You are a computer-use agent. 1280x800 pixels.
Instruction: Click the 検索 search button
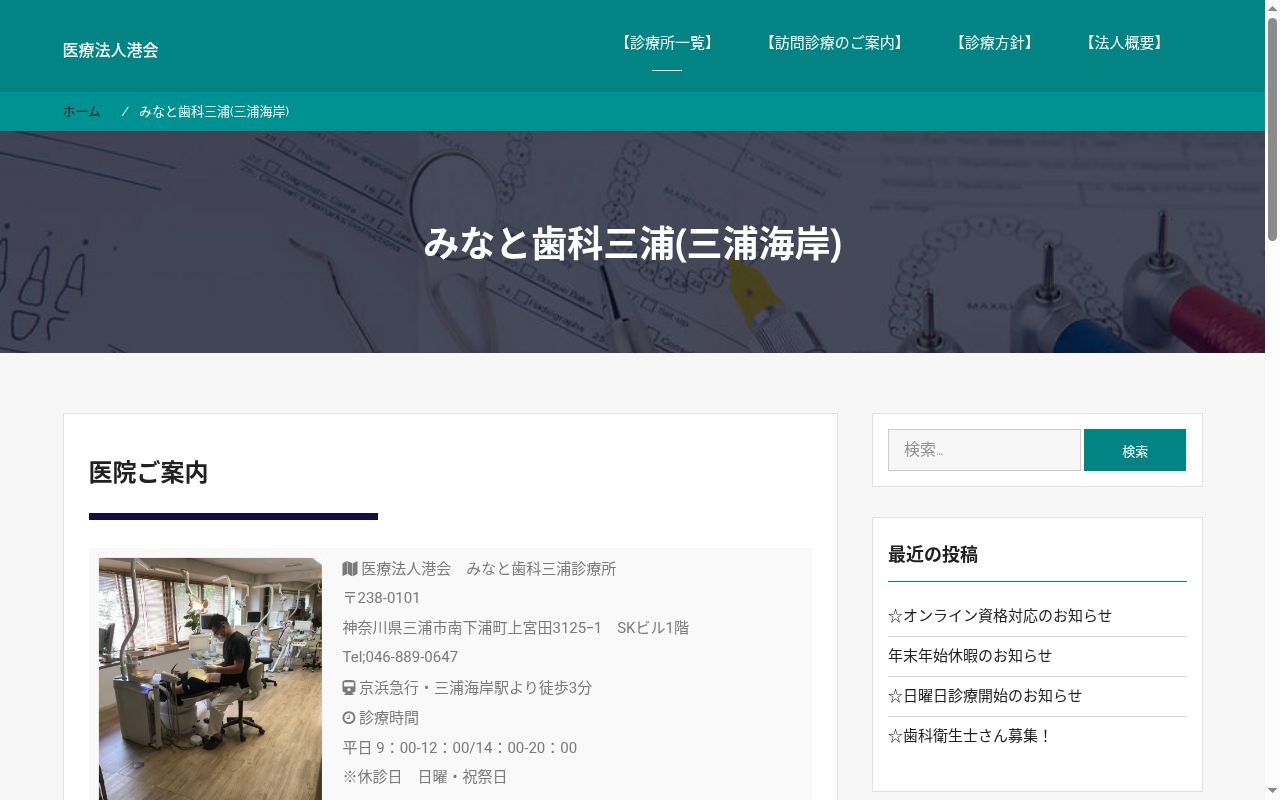pyautogui.click(x=1135, y=450)
